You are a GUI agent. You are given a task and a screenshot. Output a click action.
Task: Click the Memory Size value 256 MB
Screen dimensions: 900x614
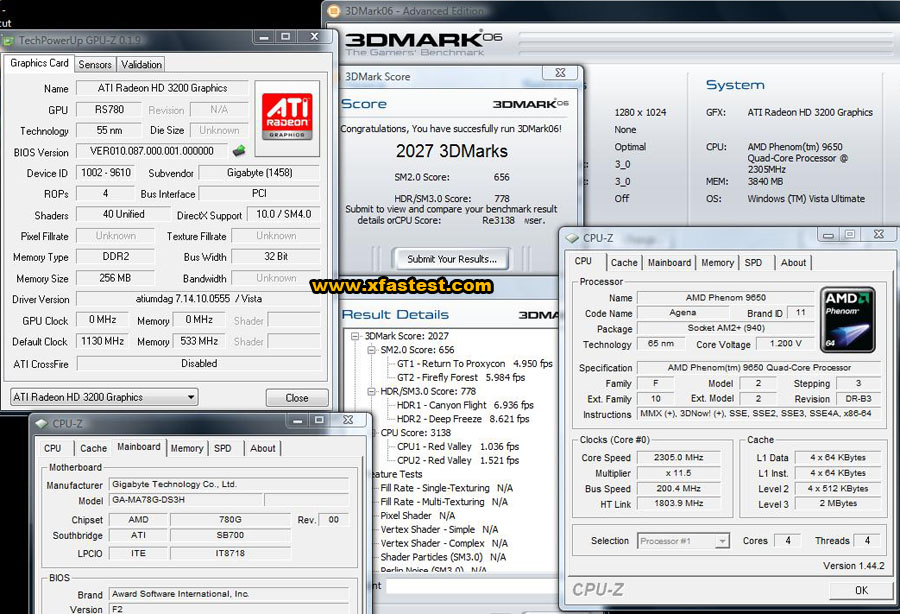pyautogui.click(x=115, y=278)
